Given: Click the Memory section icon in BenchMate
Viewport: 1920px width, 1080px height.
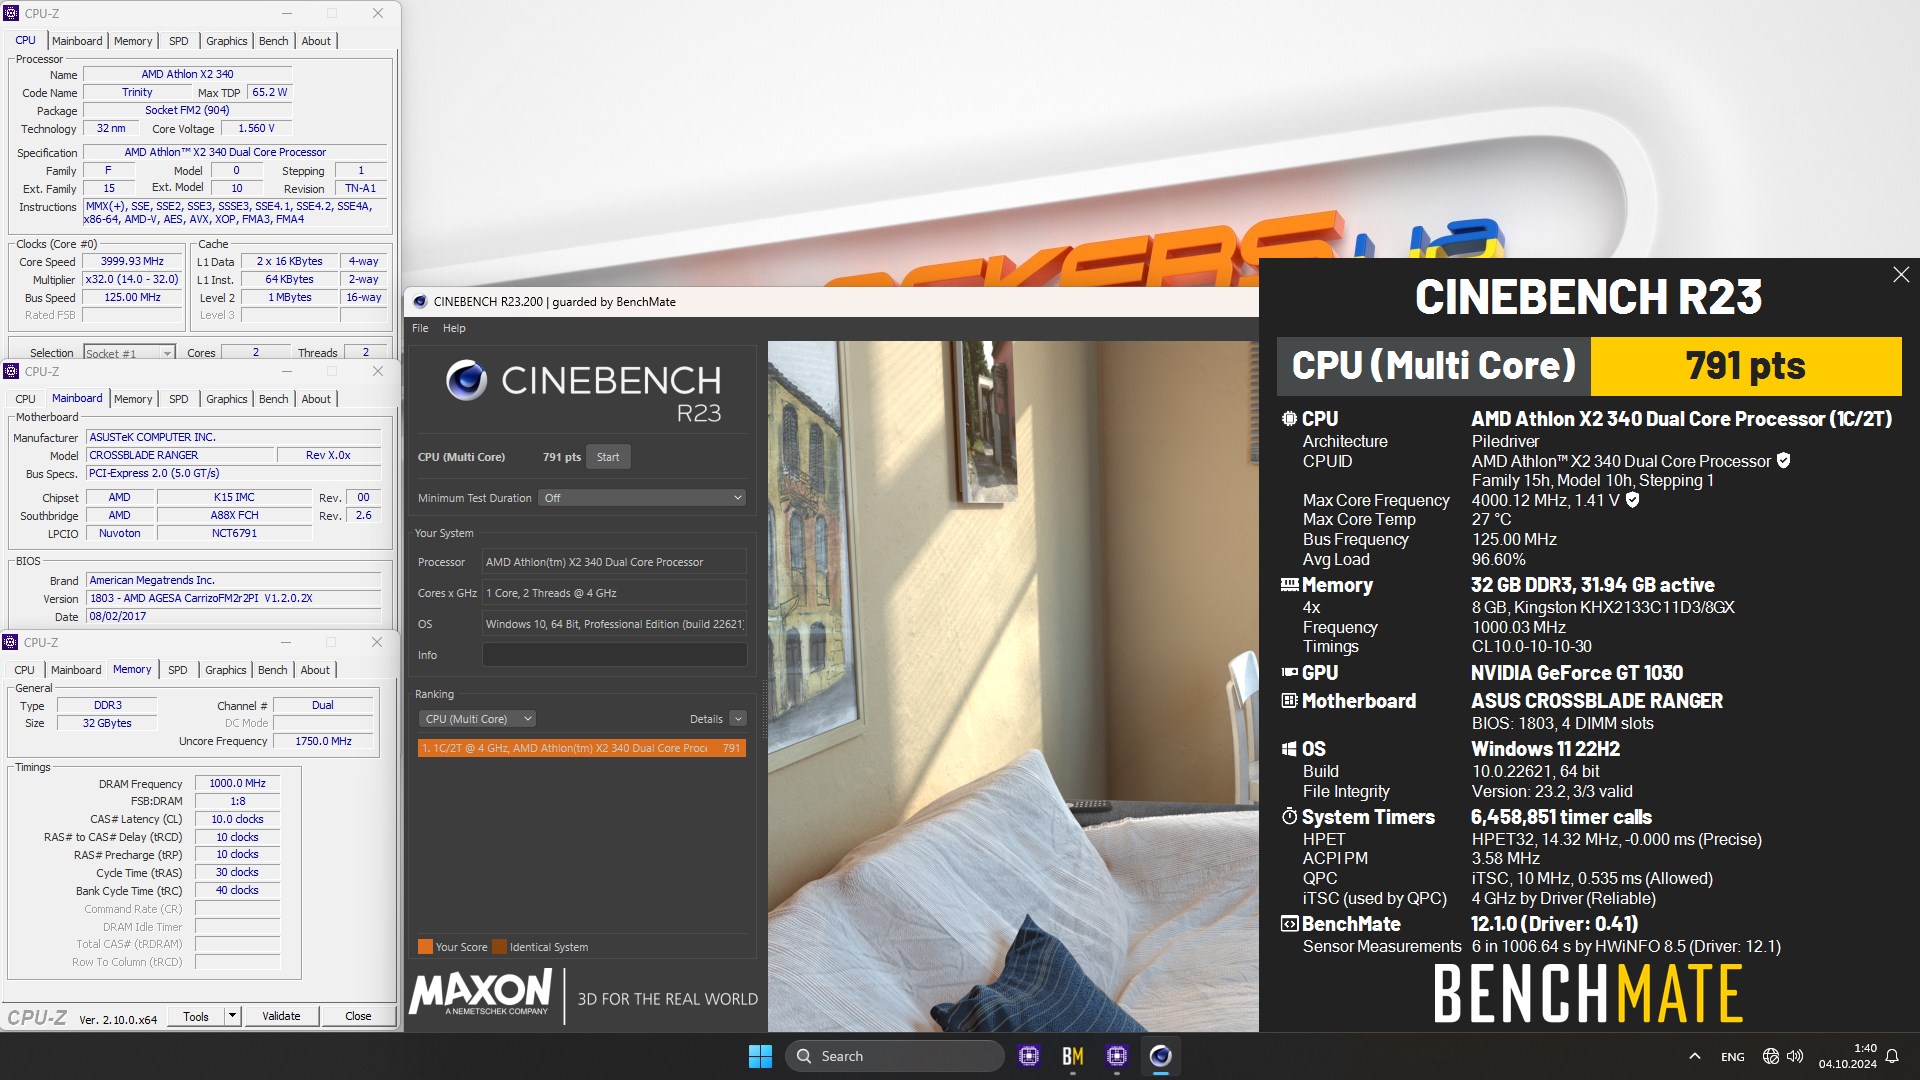Looking at the screenshot, I should point(1289,585).
